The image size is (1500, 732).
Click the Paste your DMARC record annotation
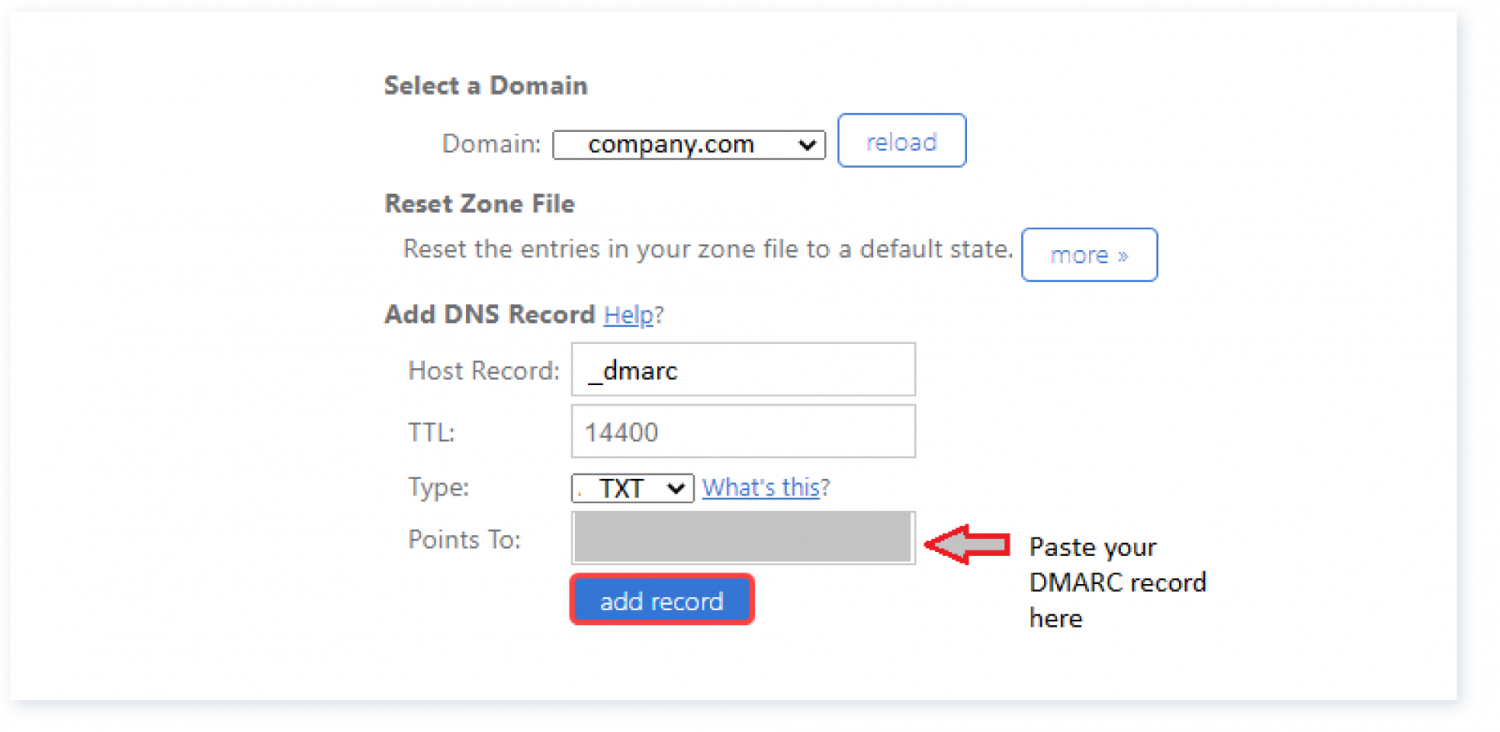tap(1117, 583)
